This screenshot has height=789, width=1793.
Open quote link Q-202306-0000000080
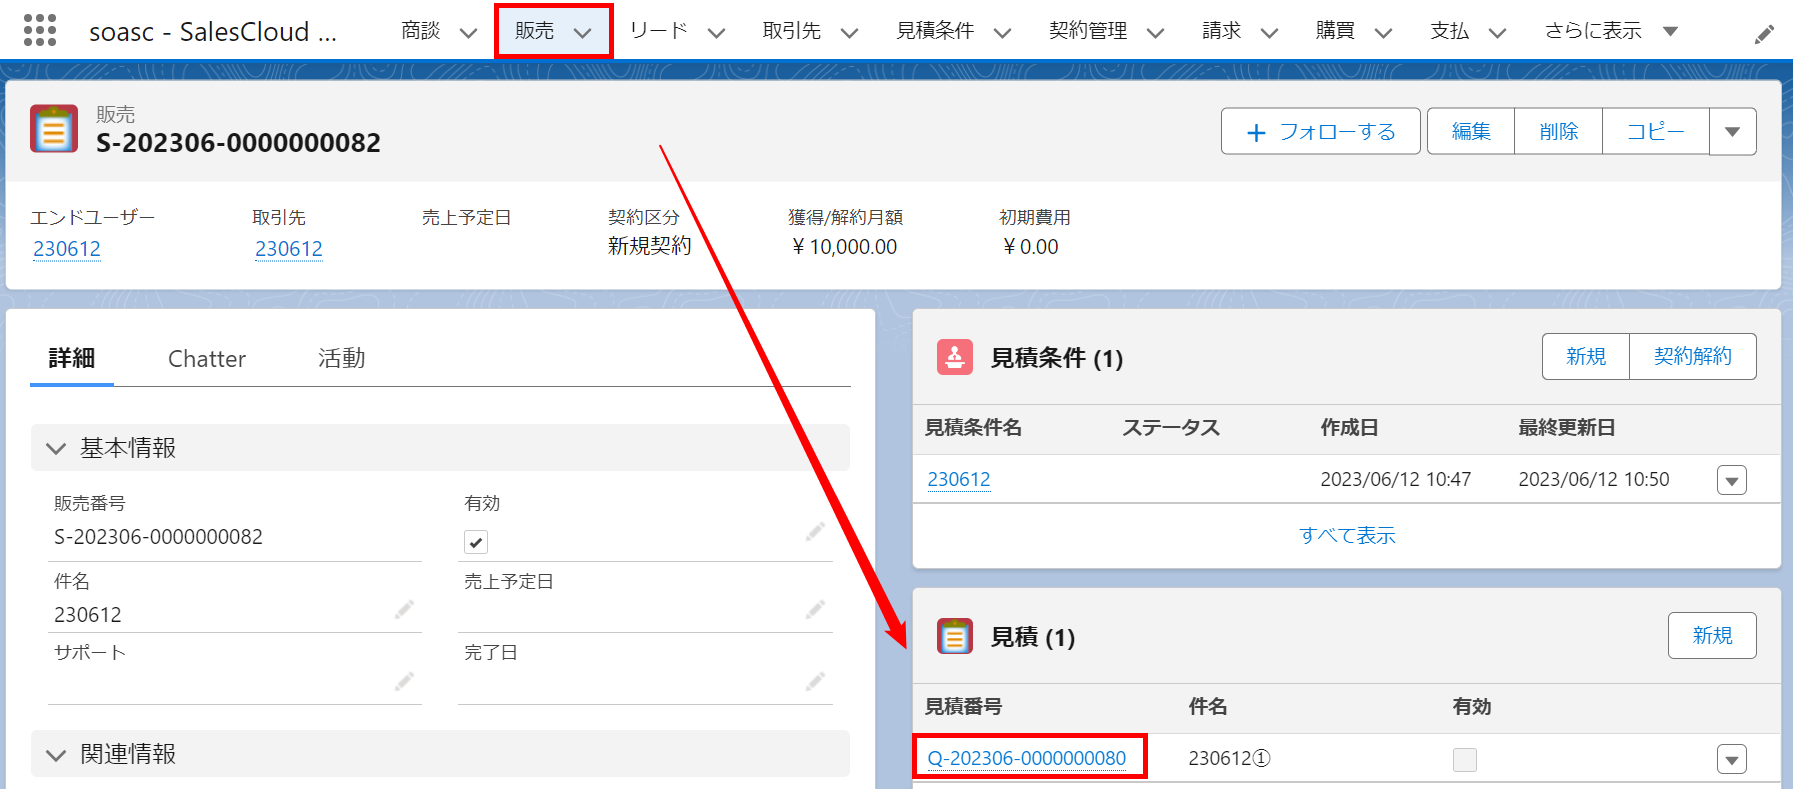(1026, 758)
